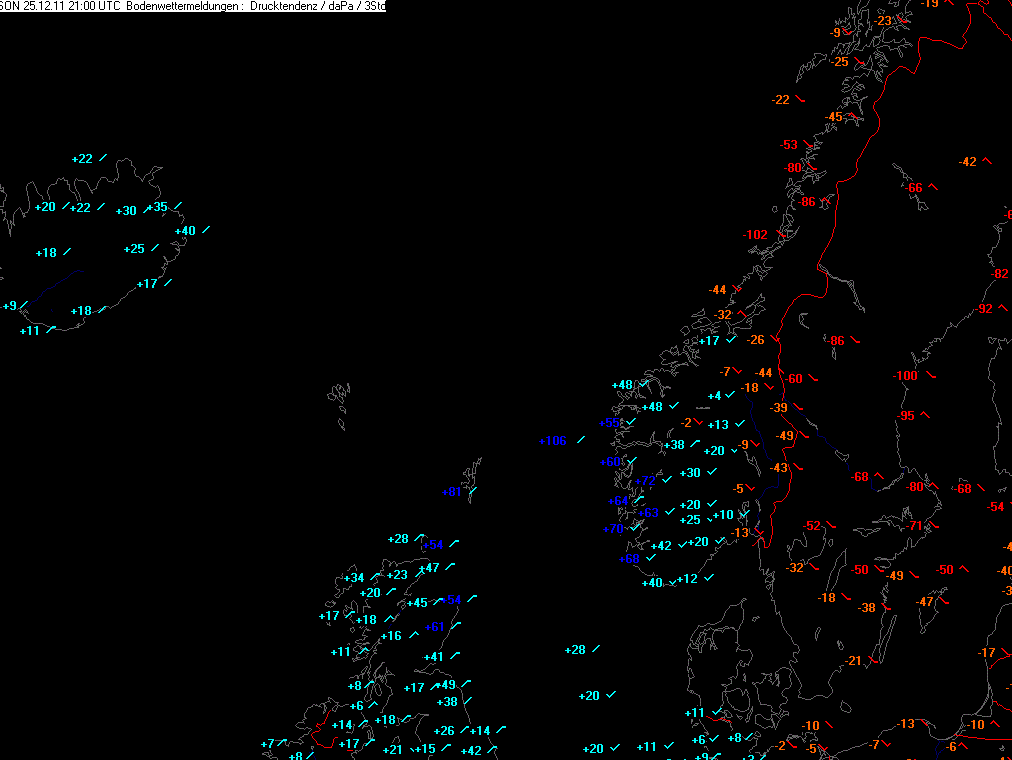Select the -66 value in northern Sweden
The image size is (1012, 760).
(x=913, y=188)
